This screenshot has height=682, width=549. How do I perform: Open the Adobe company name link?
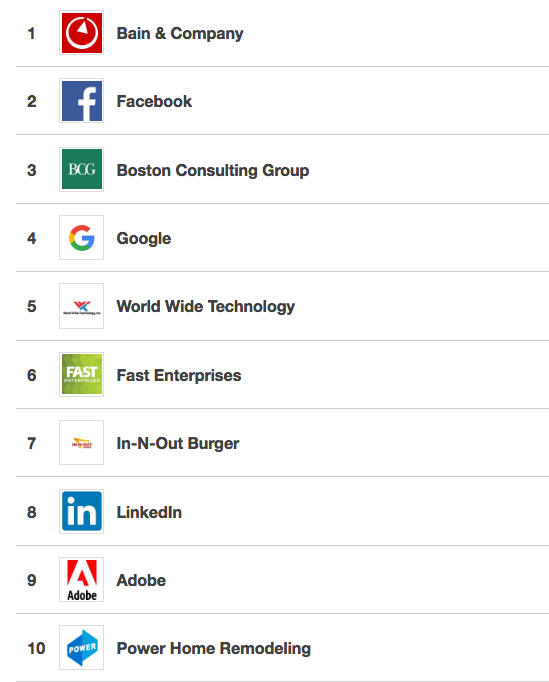click(141, 581)
